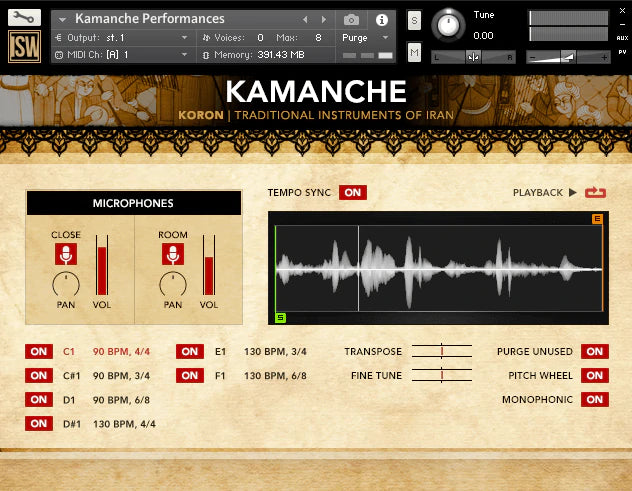This screenshot has width=632, height=491.
Task: Minimize the instrument with dash icon
Action: (622, 24)
